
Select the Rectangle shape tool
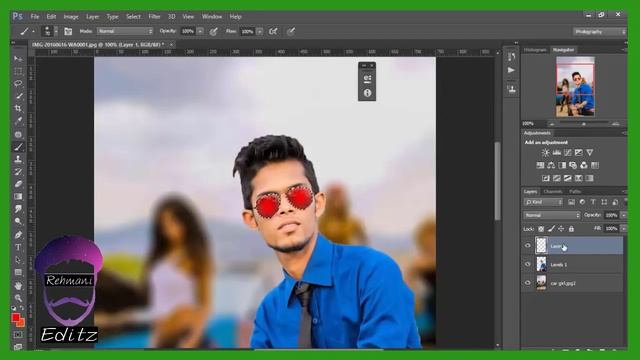tap(18, 272)
